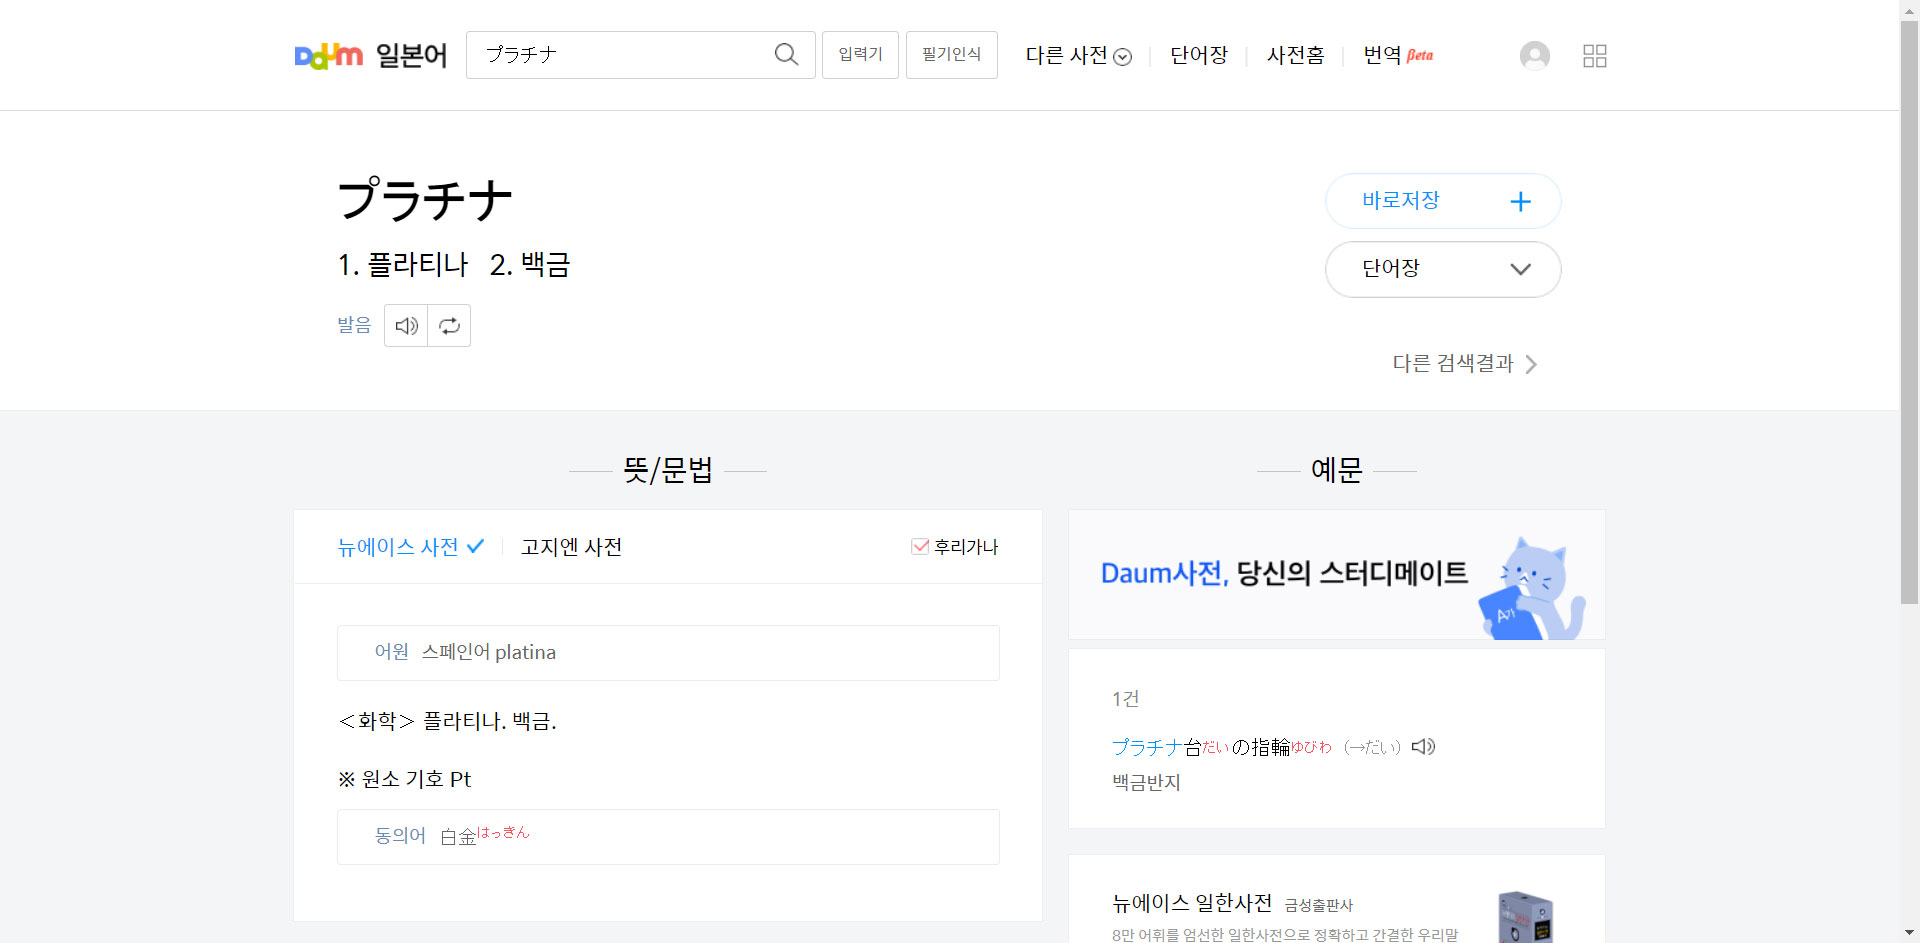Click the (→だい) reference text
The height and width of the screenshot is (943, 1920).
pos(1371,747)
